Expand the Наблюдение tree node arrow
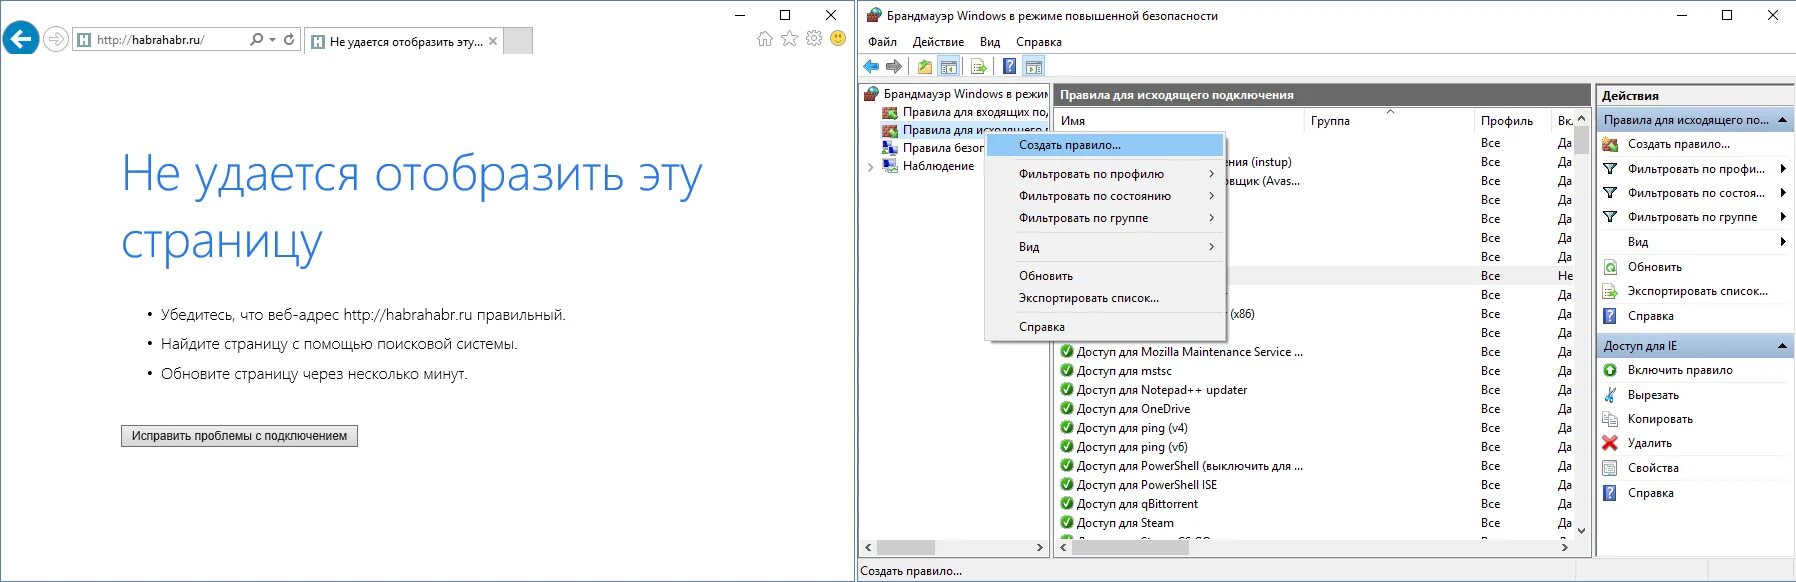 (871, 167)
